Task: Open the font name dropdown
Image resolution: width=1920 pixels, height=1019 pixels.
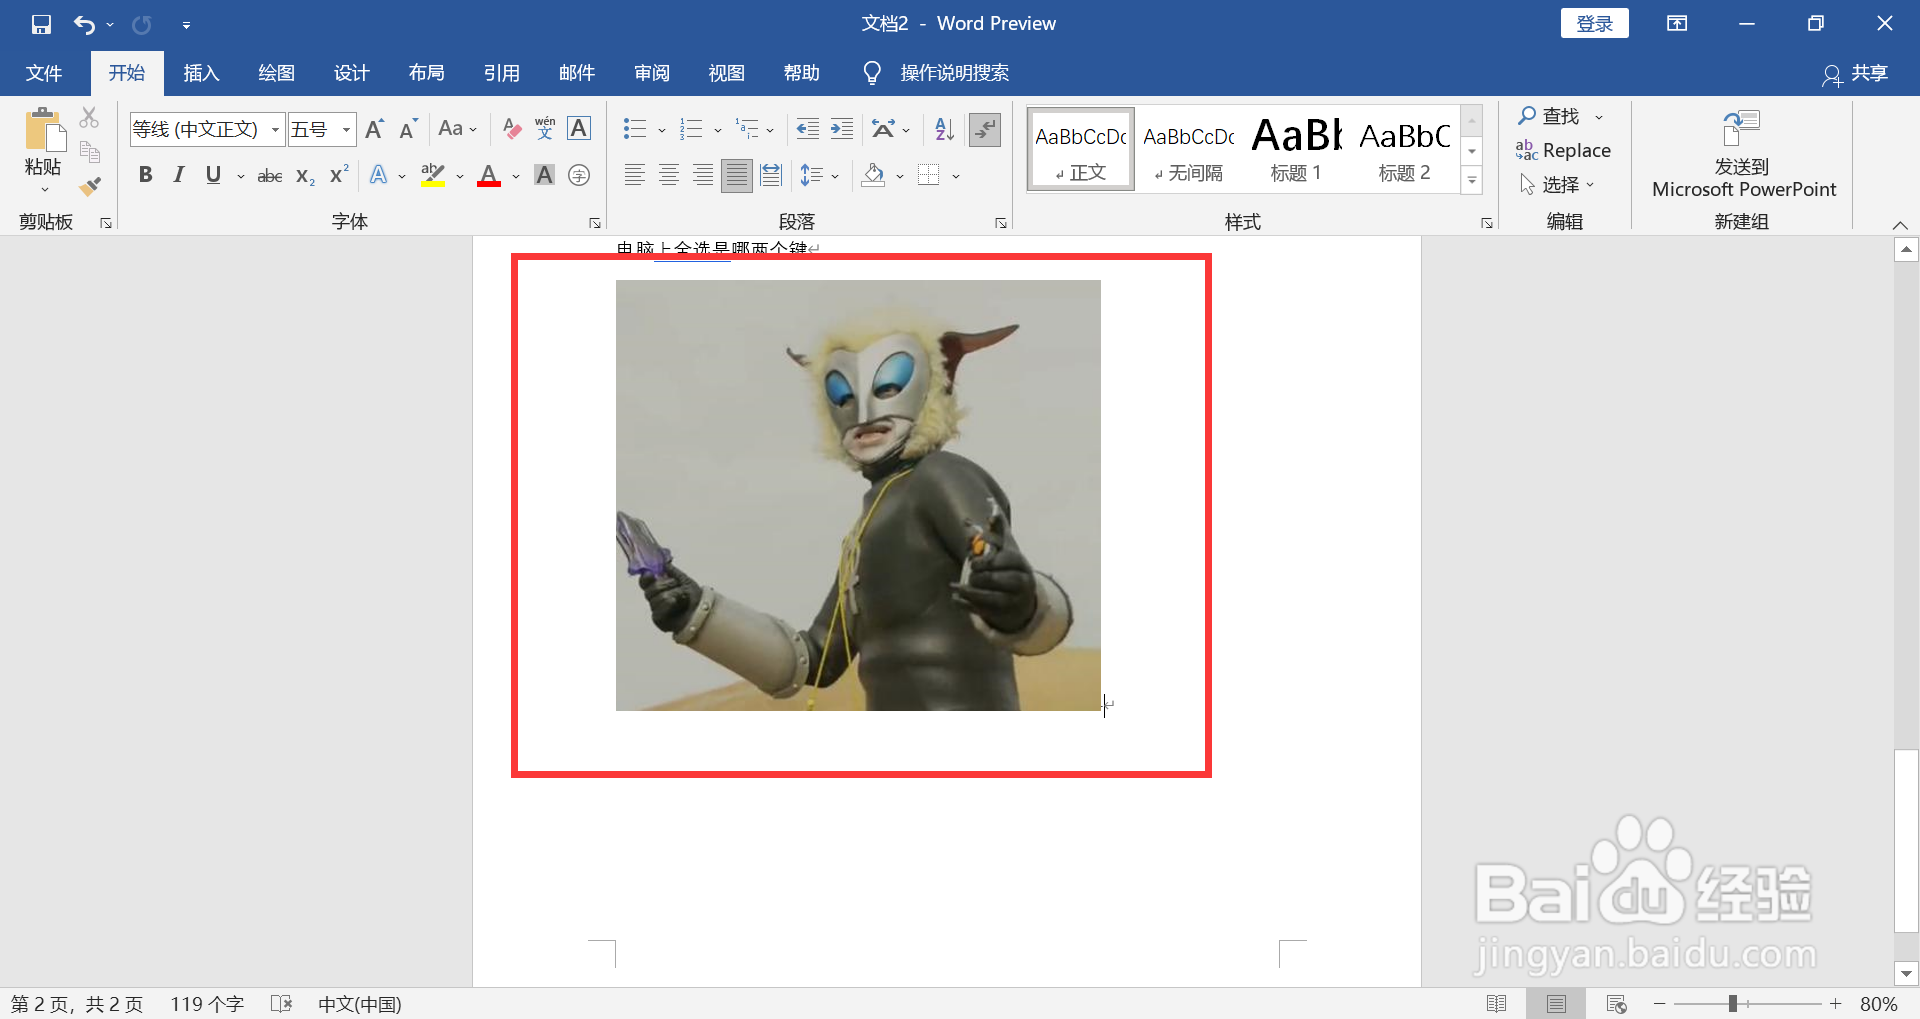Action: 275,129
